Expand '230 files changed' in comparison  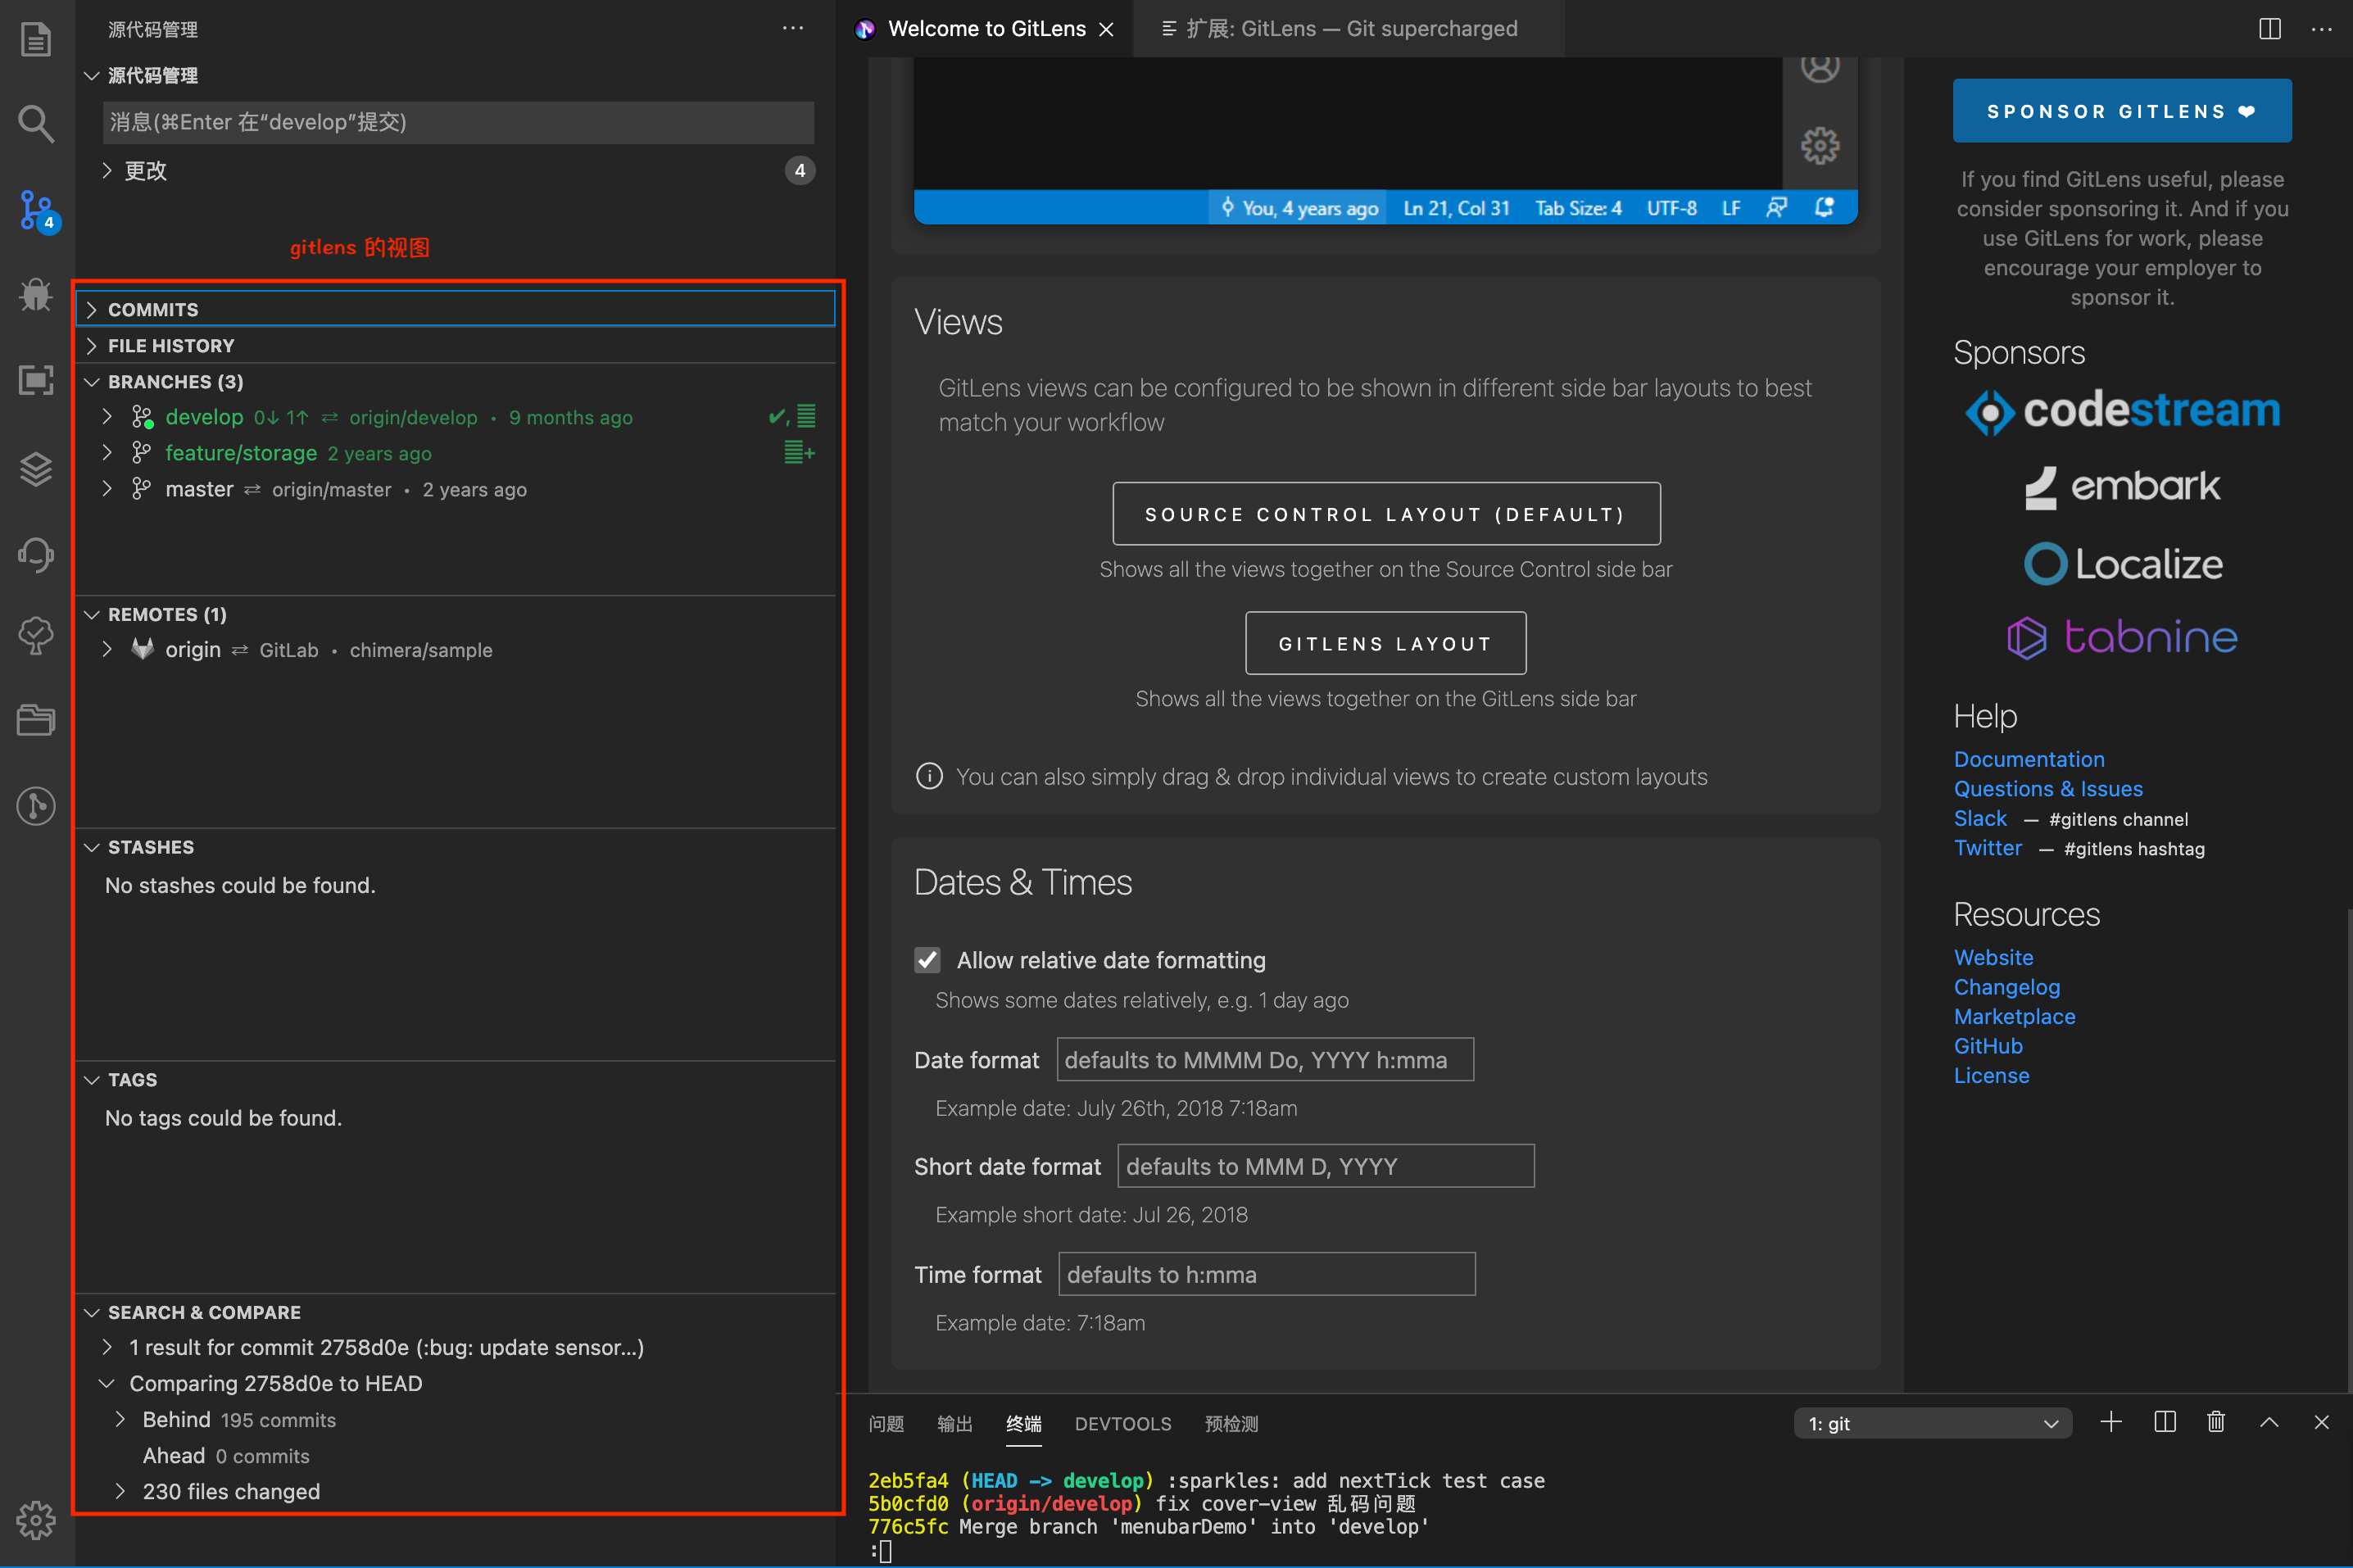[x=120, y=1491]
